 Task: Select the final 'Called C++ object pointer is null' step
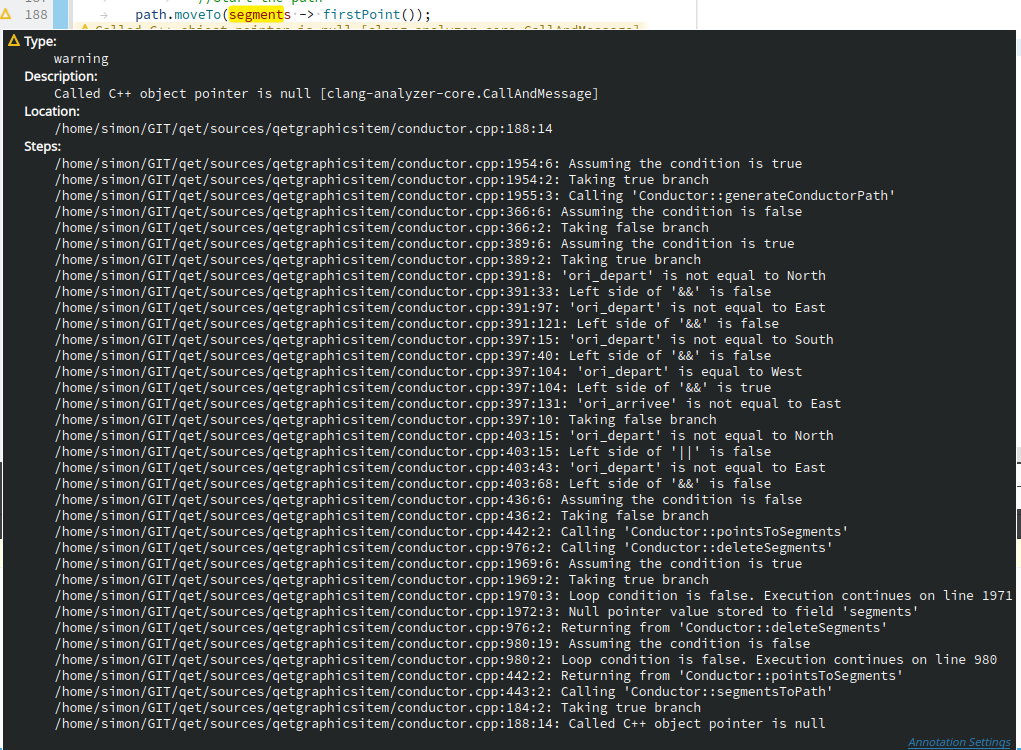click(x=440, y=723)
